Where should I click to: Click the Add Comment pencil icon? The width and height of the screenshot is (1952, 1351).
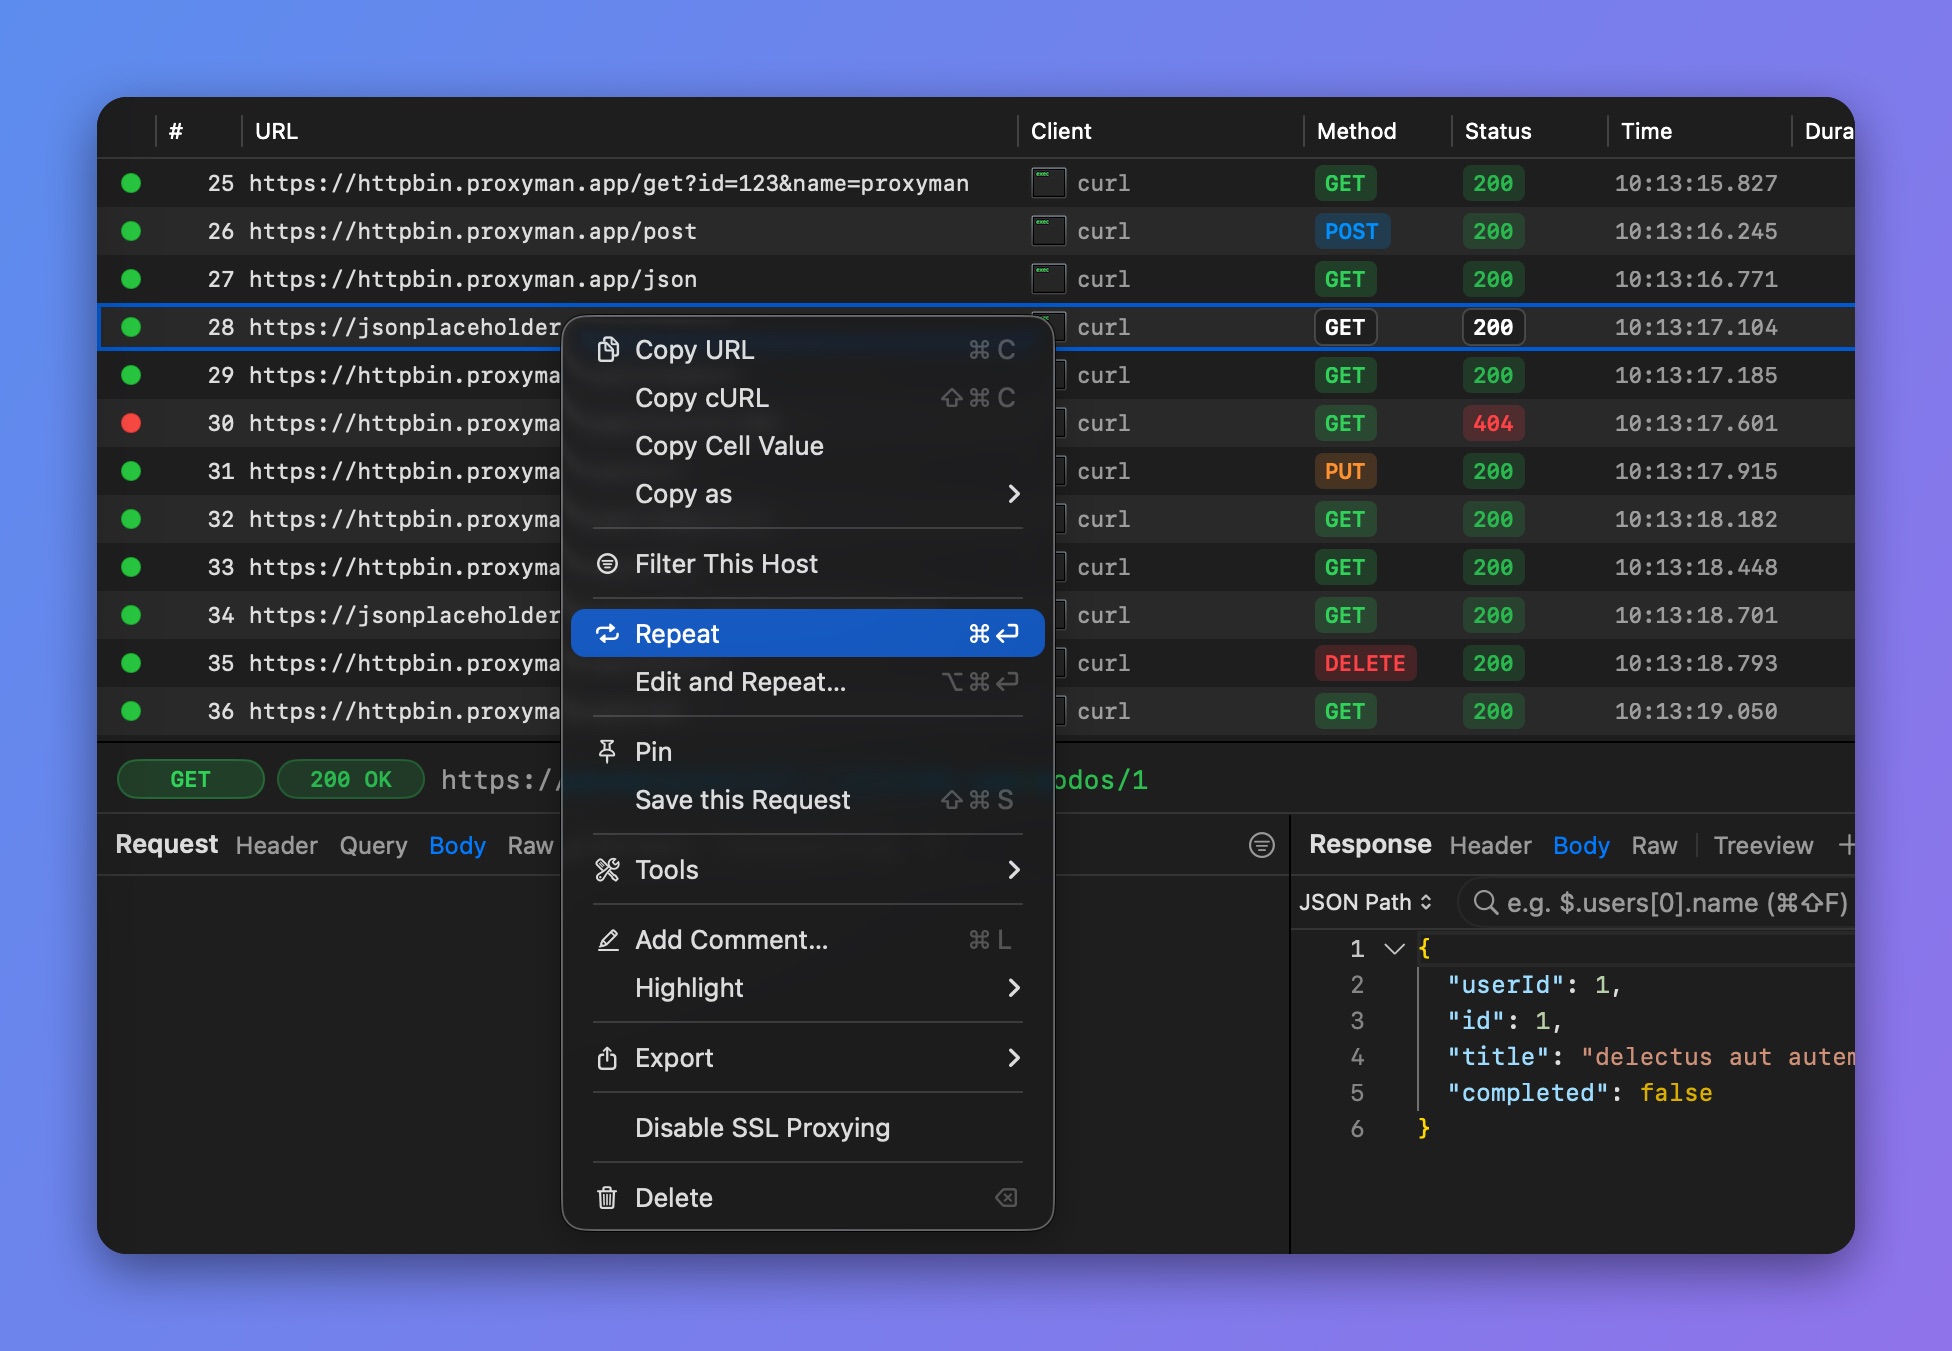pos(607,940)
